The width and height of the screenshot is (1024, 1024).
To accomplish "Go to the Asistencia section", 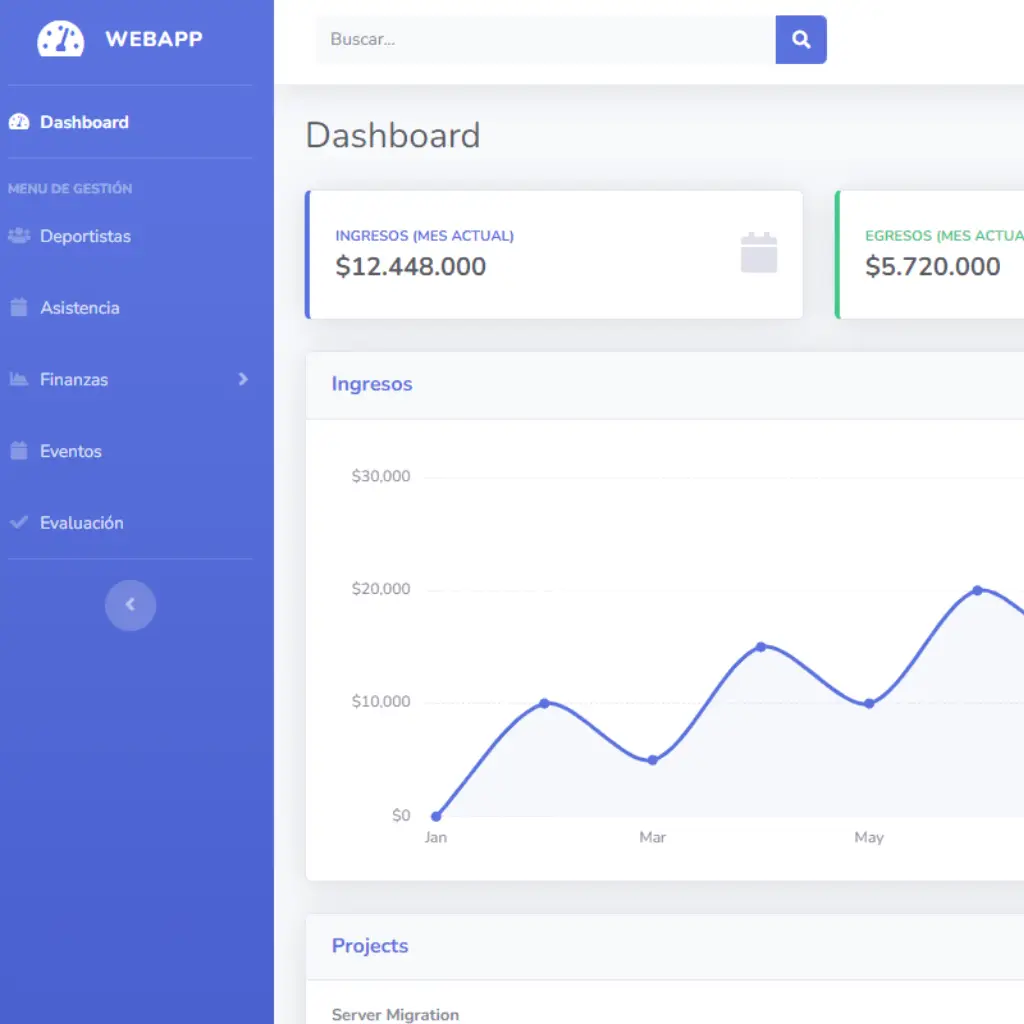I will point(80,308).
